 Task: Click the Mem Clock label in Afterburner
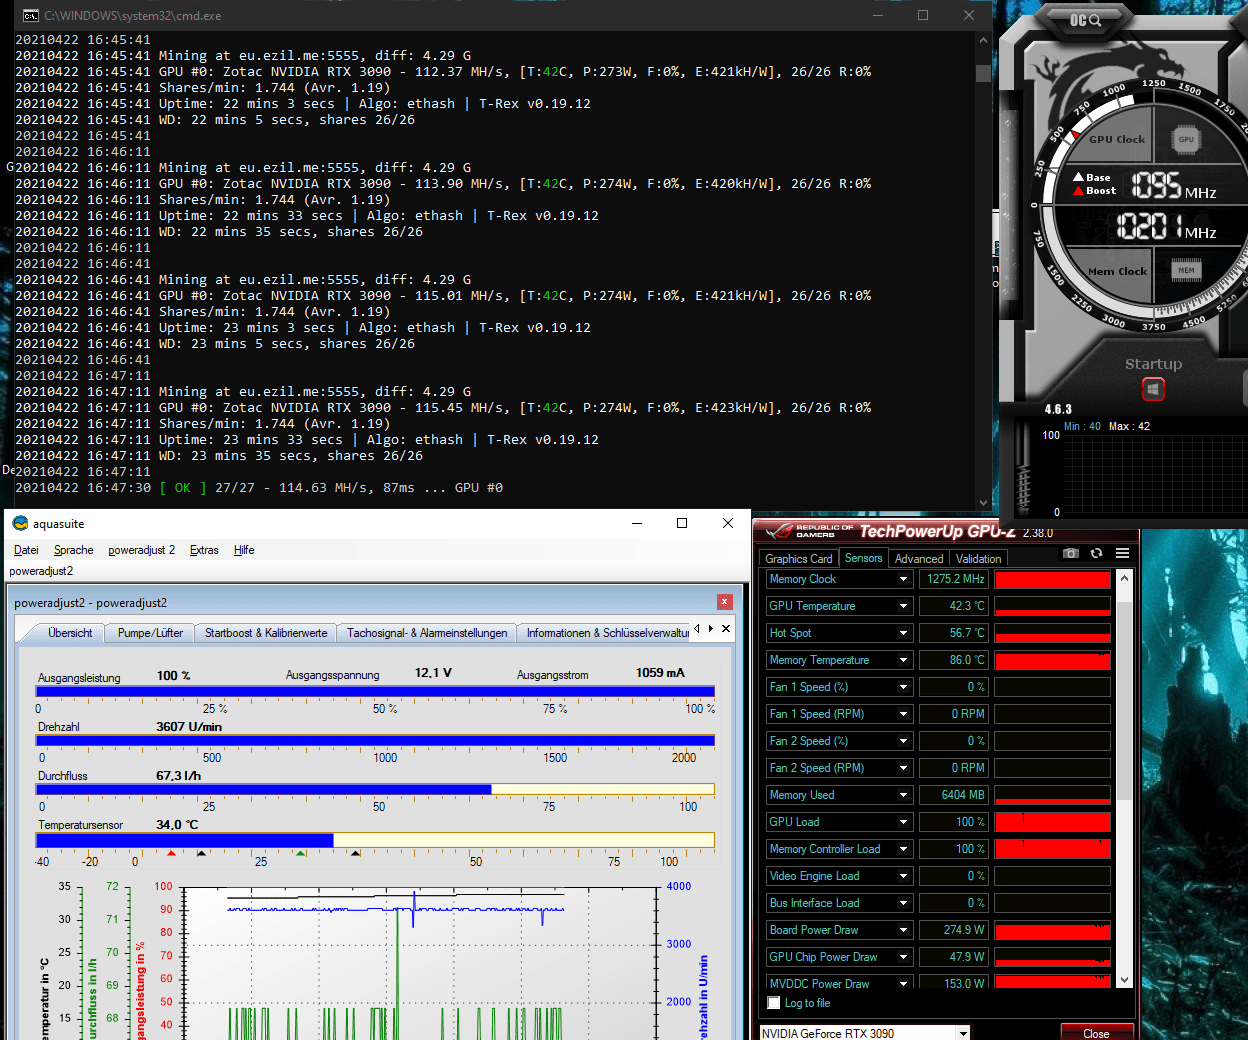(1117, 271)
